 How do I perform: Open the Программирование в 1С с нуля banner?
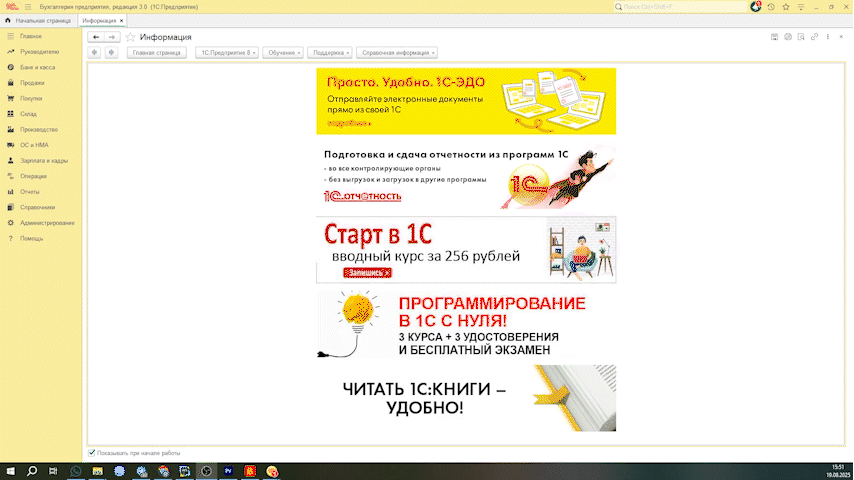point(466,325)
